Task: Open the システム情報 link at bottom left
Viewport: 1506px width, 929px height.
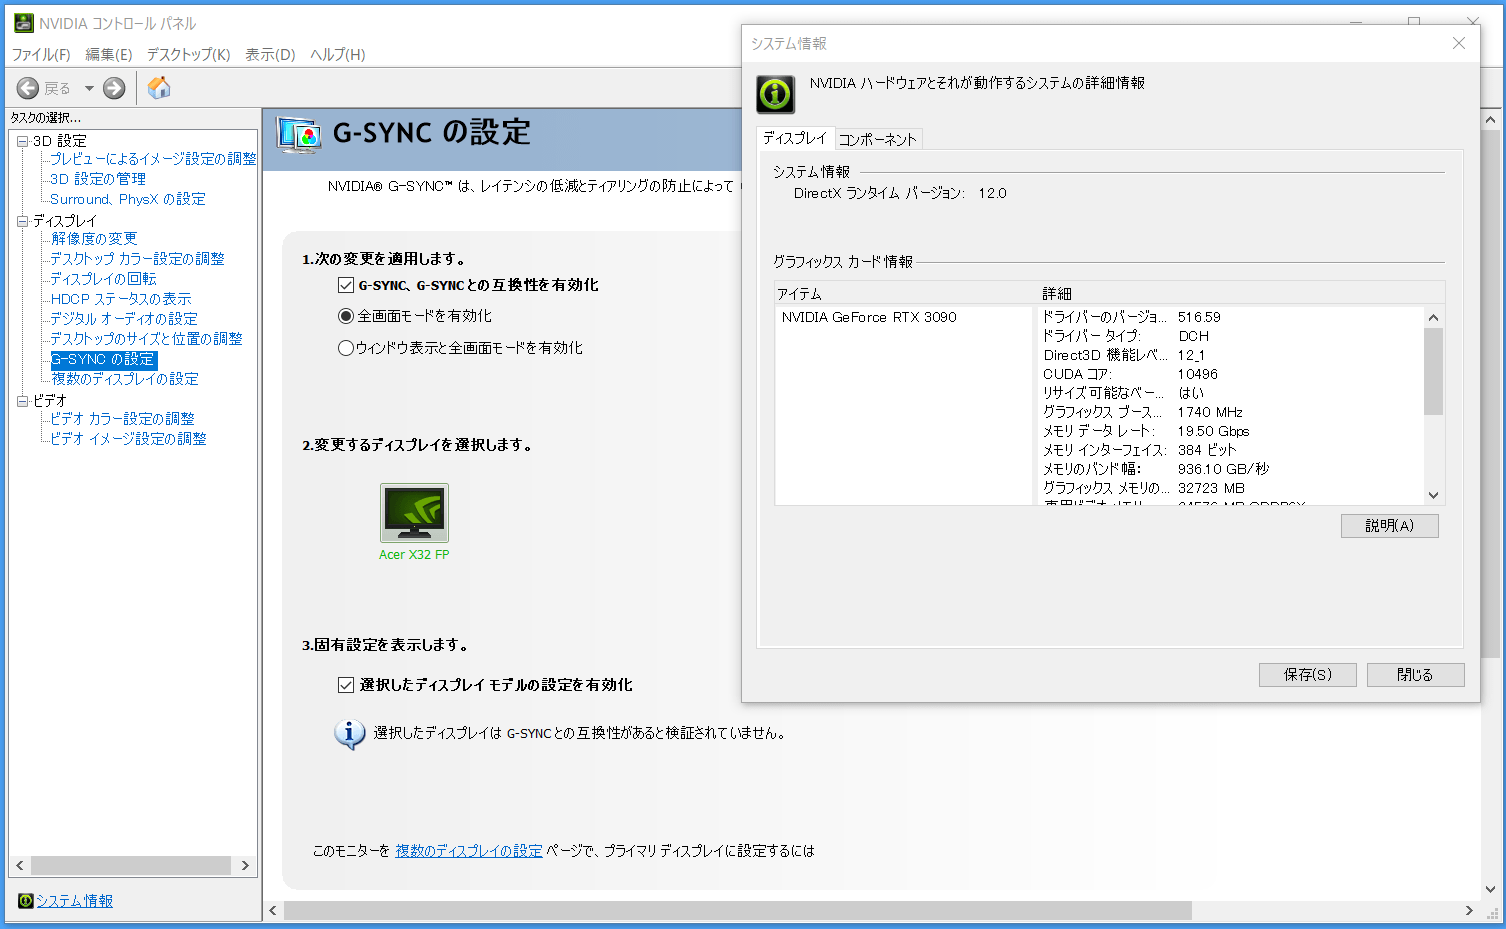Action: [x=74, y=901]
